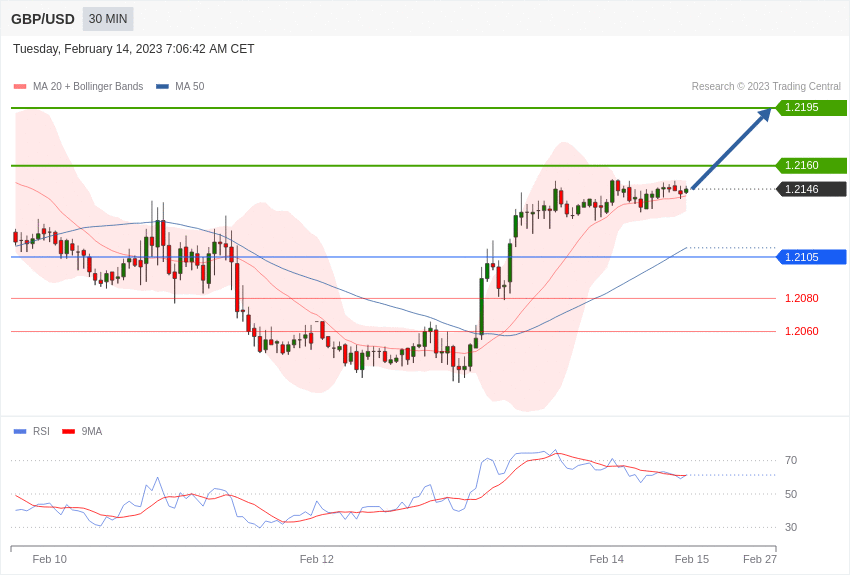The width and height of the screenshot is (850, 576).
Task: Click the RSI 50 level label
Action: point(791,494)
